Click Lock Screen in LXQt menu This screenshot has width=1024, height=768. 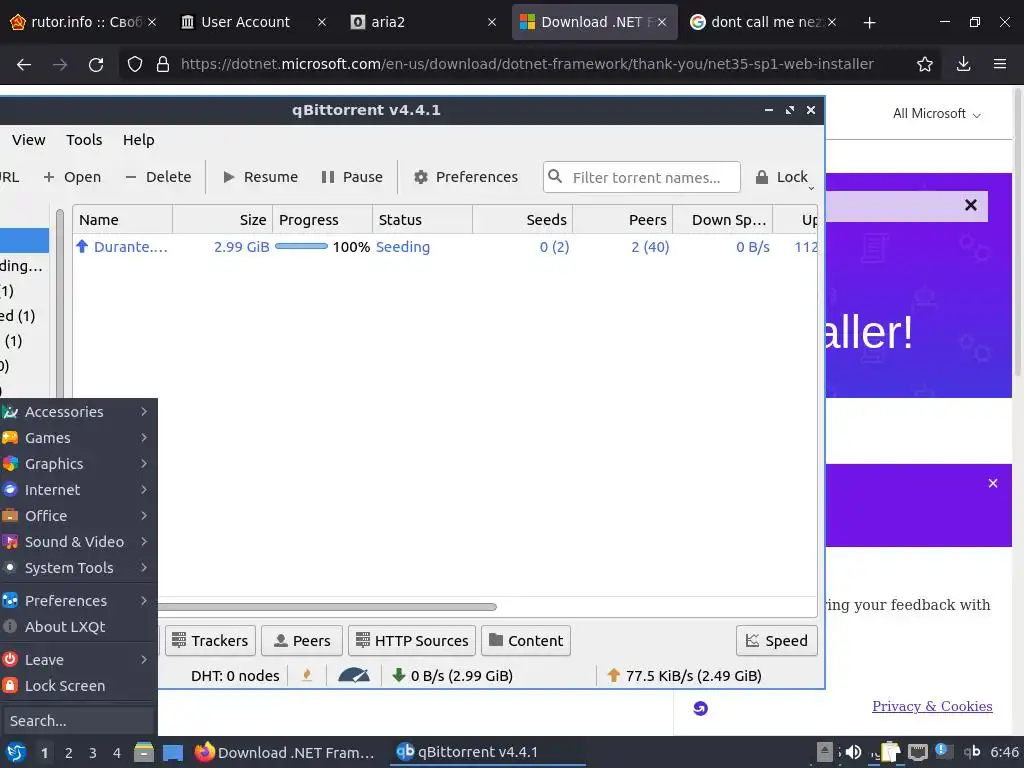[x=77, y=686]
